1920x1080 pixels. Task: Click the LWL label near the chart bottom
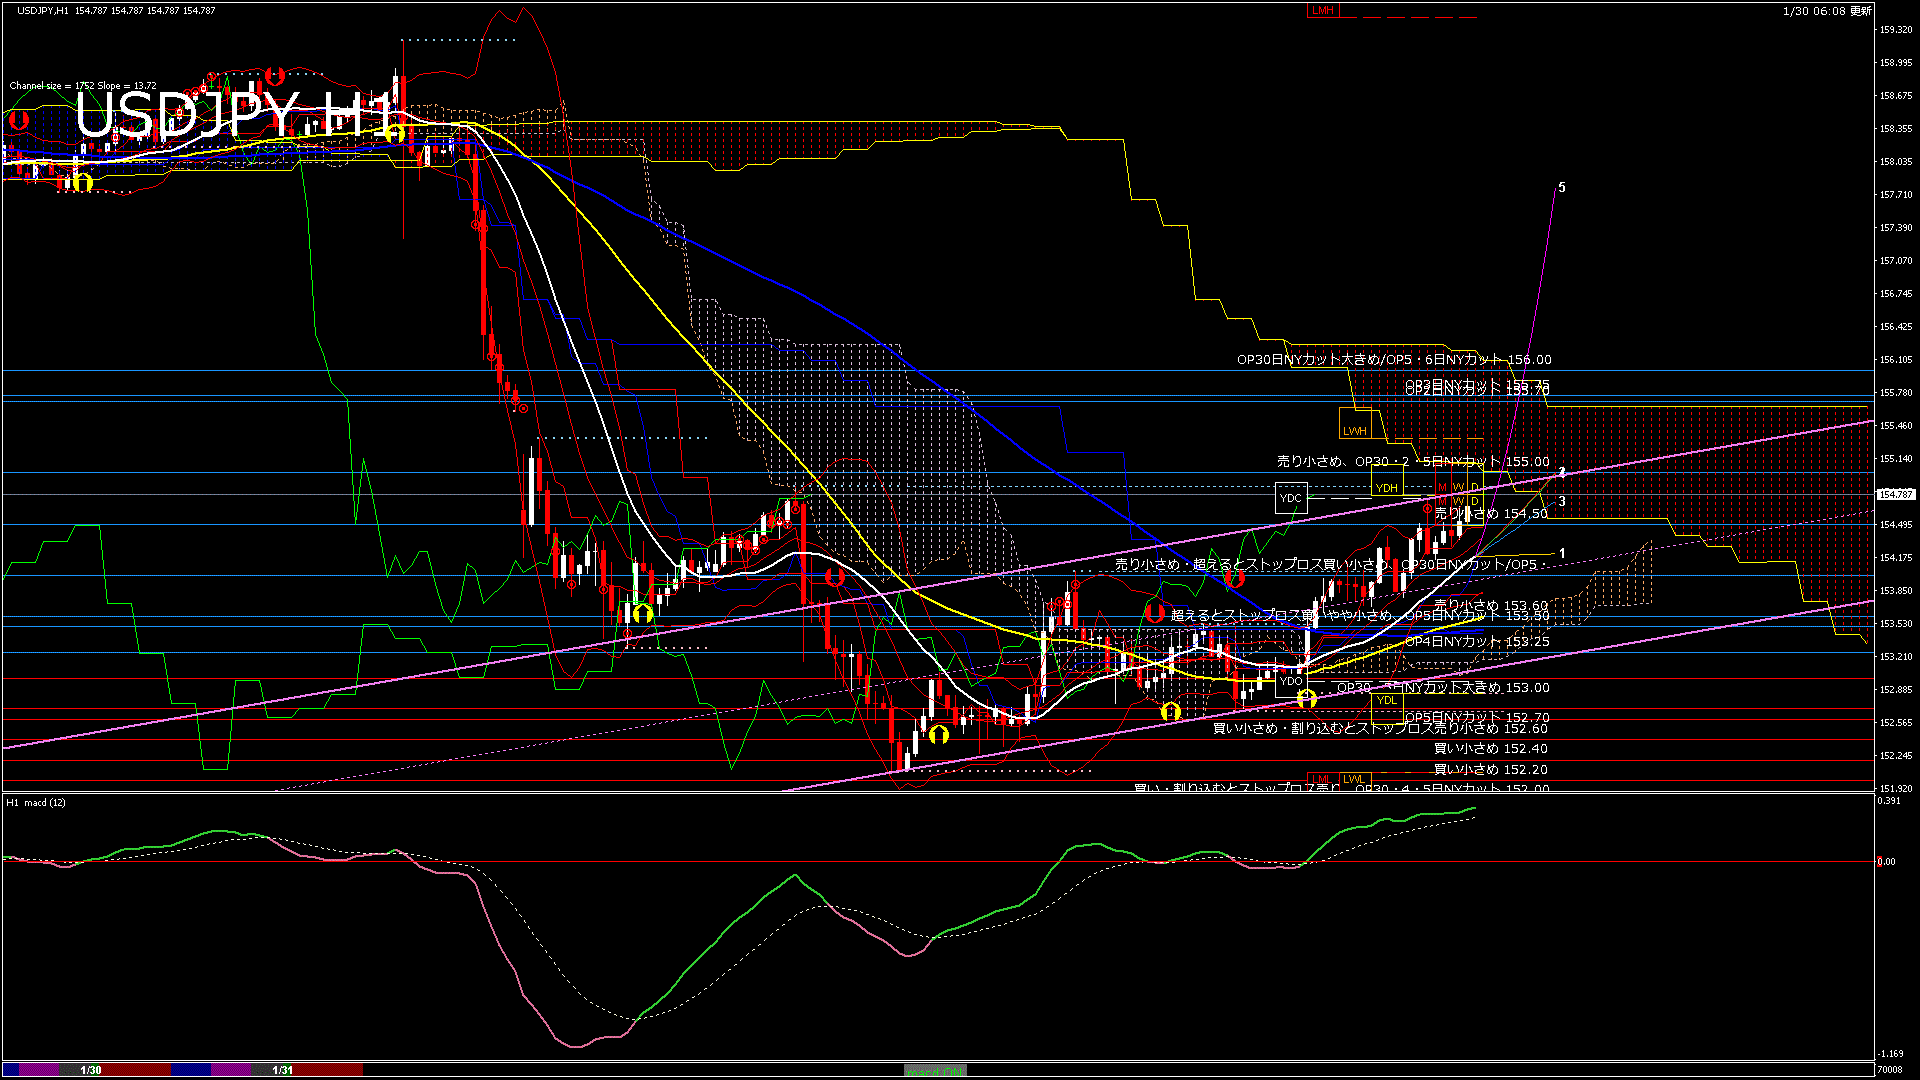coord(1354,779)
